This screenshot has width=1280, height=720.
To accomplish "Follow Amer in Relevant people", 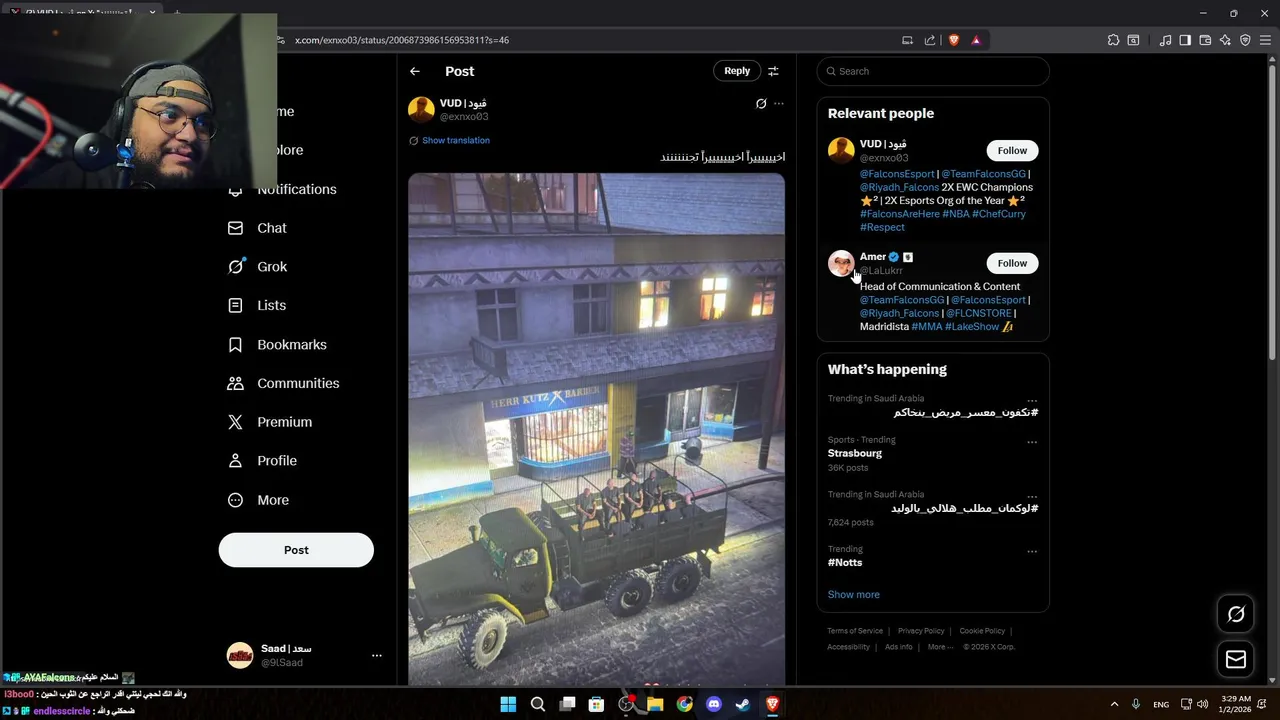I will pos(1012,263).
